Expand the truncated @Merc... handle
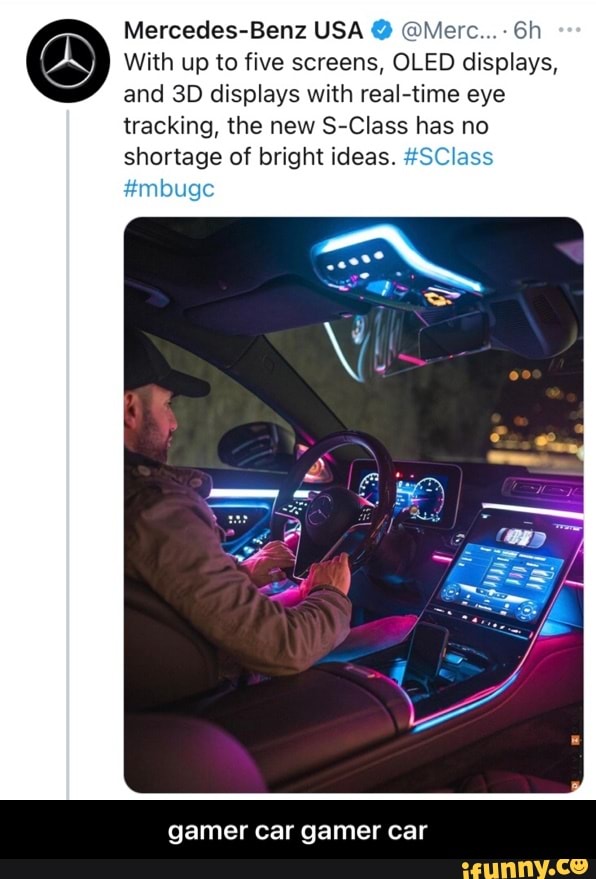 click(x=448, y=30)
